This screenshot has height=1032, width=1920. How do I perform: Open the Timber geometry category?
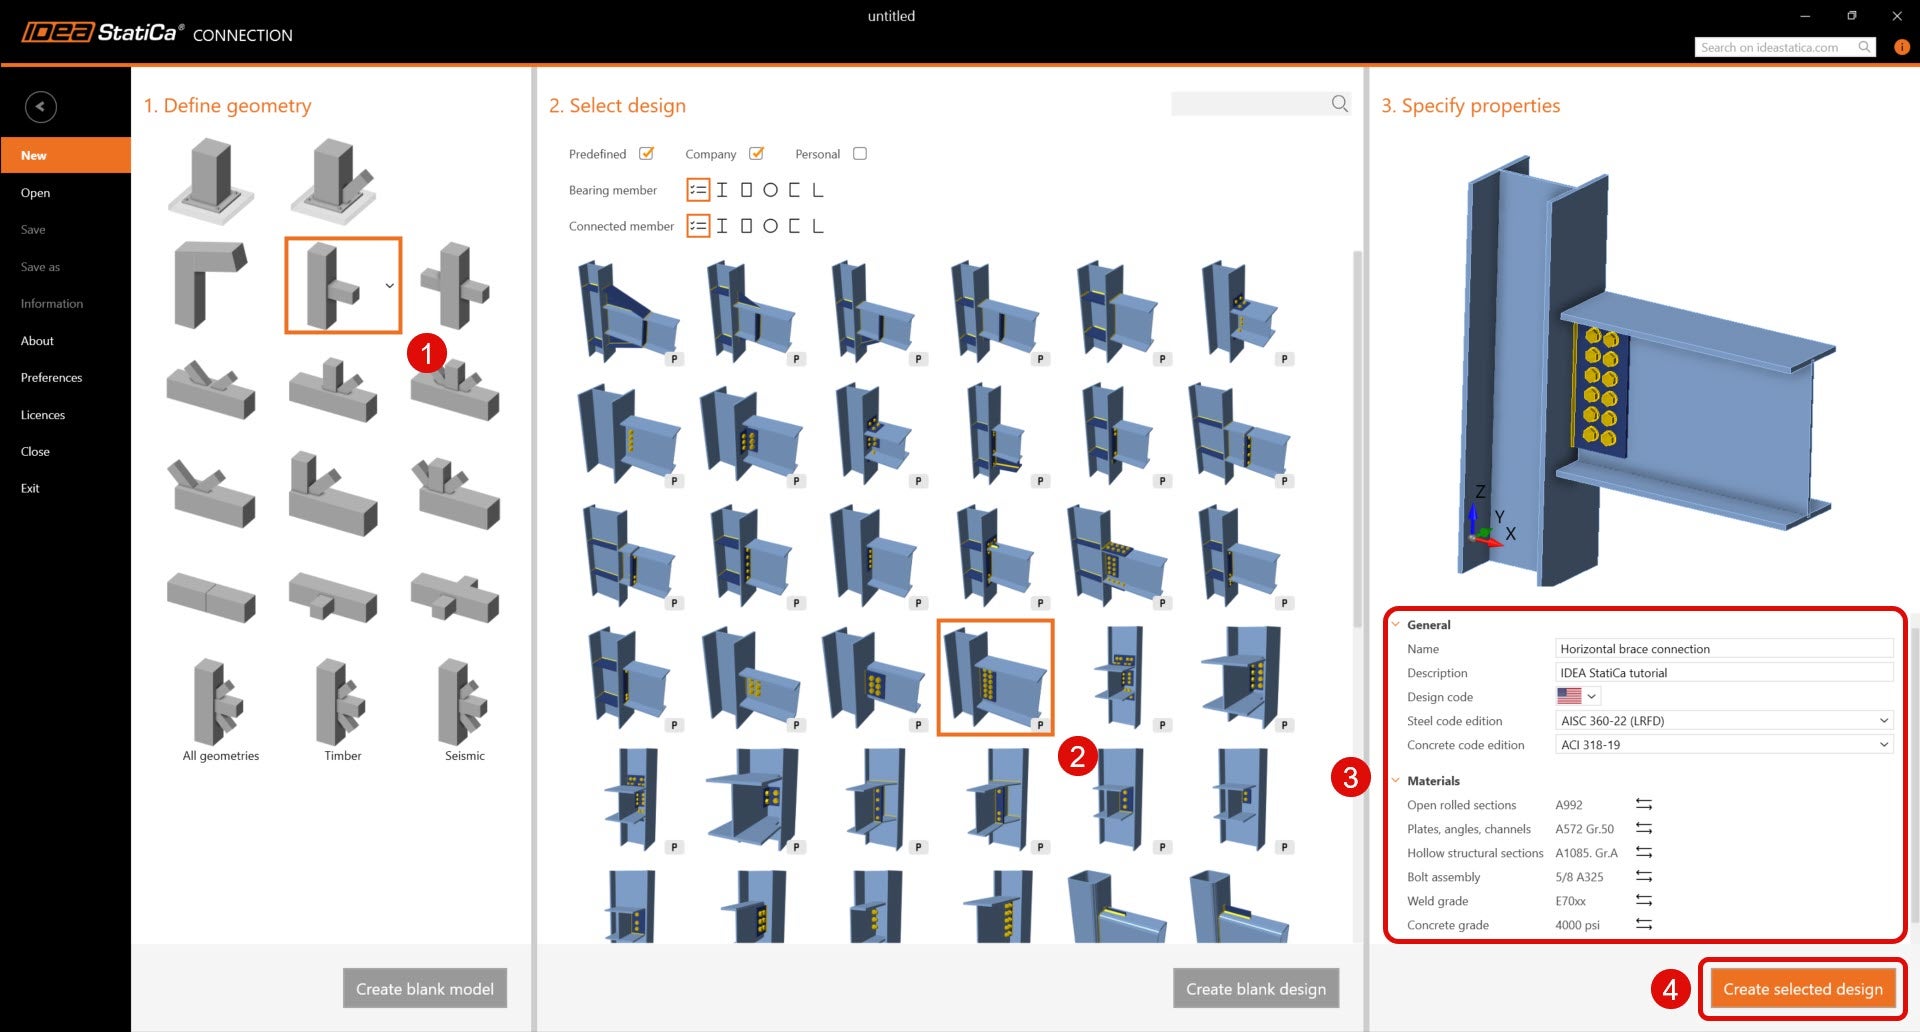343,710
